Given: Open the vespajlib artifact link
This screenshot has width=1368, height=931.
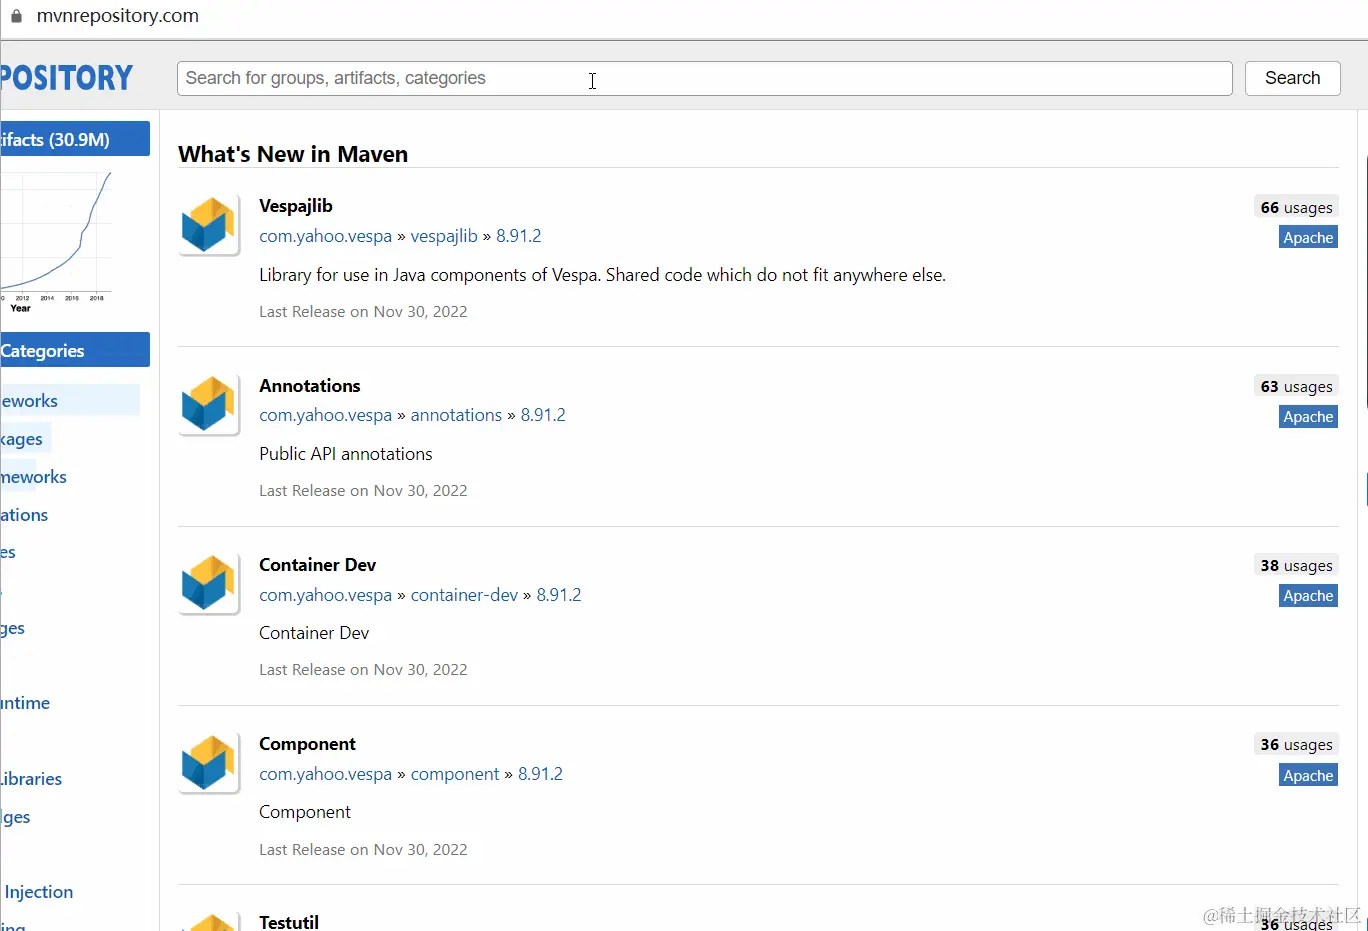Looking at the screenshot, I should point(443,236).
